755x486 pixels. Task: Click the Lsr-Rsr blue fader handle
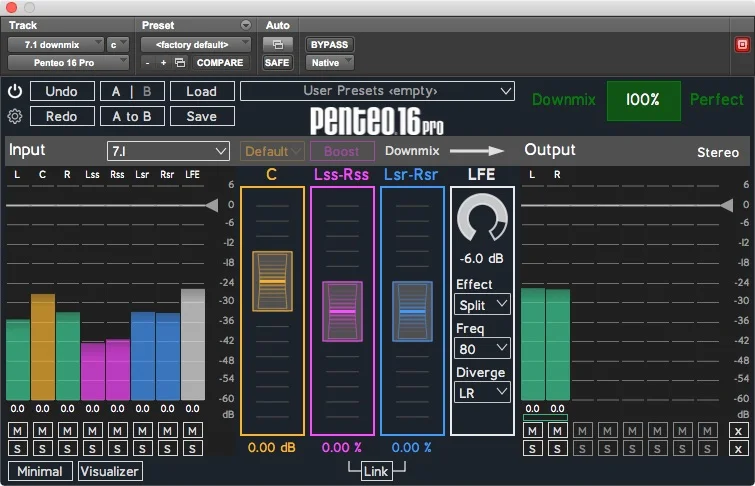click(412, 312)
